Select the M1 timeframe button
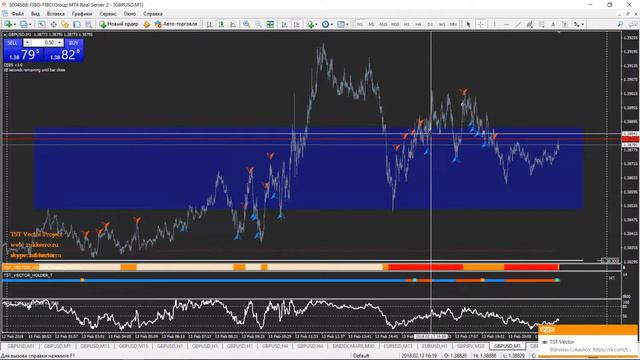Screen dimensions: 640x360 click(x=360, y=24)
